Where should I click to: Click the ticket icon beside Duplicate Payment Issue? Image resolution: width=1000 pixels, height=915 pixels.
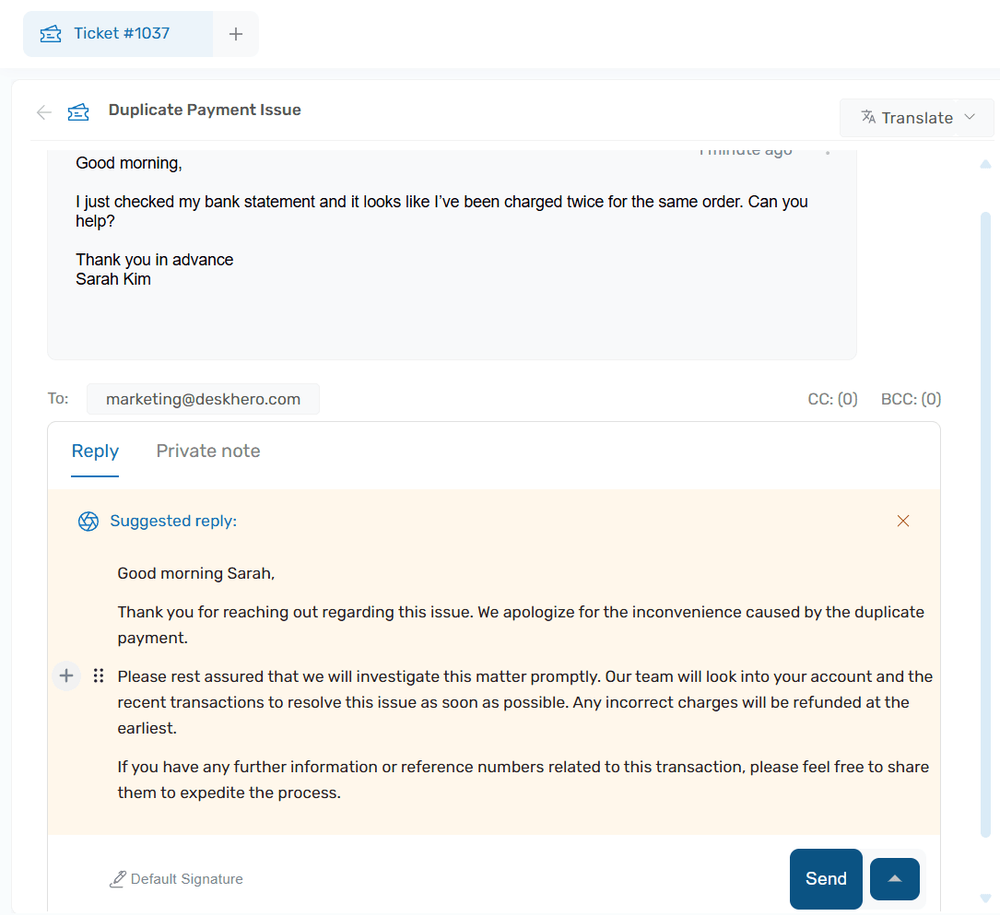pyautogui.click(x=78, y=112)
